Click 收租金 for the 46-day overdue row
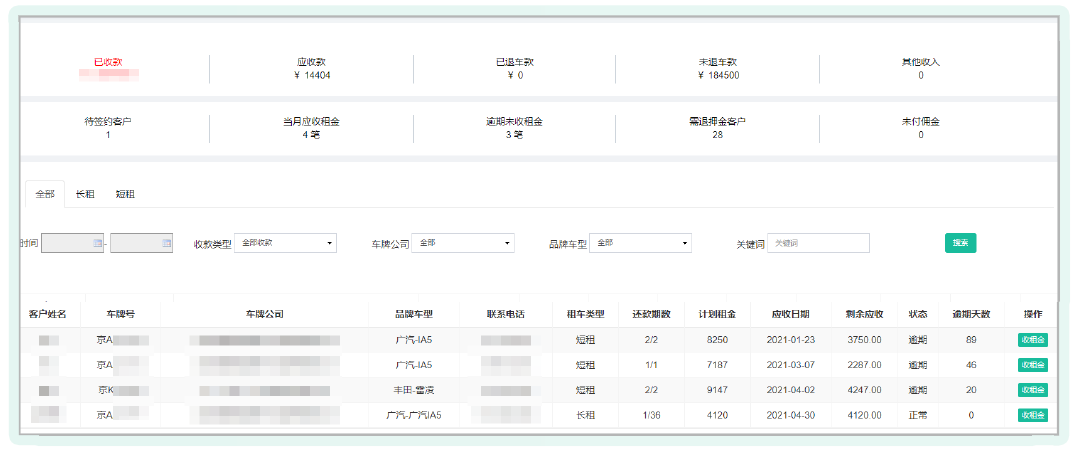The image size is (1078, 457). 1032,365
